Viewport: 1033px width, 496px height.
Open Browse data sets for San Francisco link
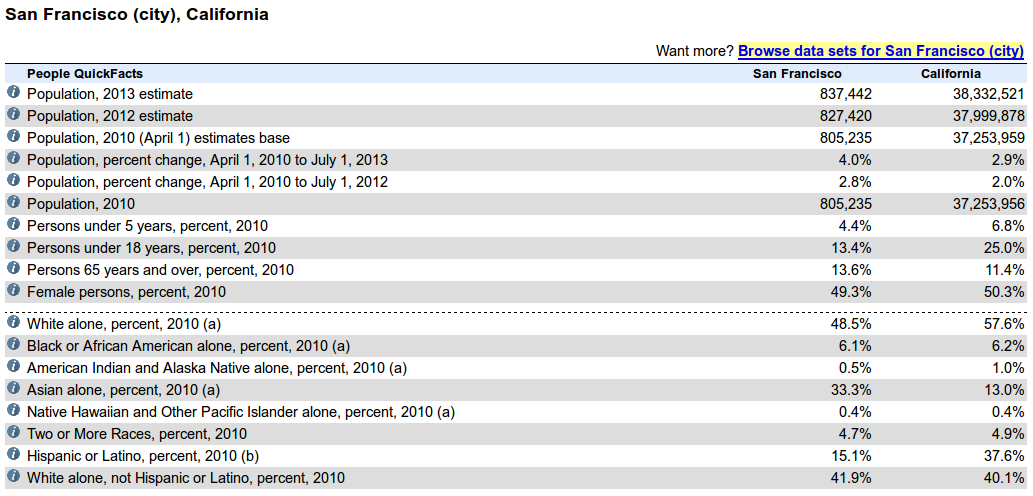(x=880, y=50)
